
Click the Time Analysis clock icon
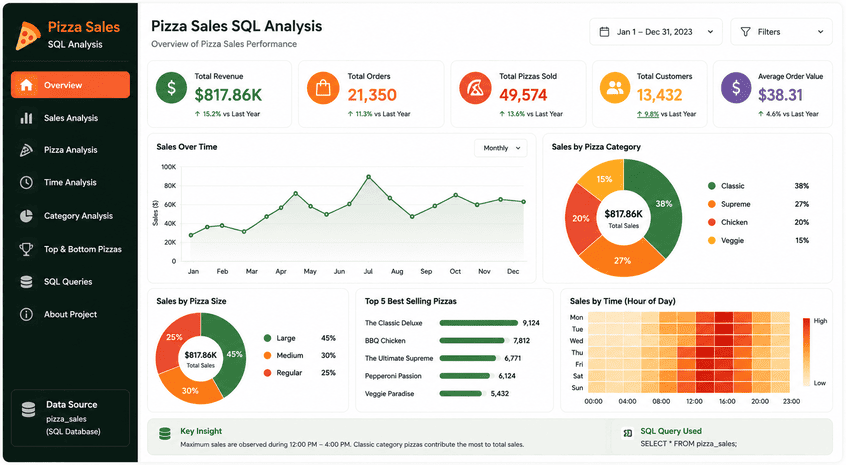26,182
